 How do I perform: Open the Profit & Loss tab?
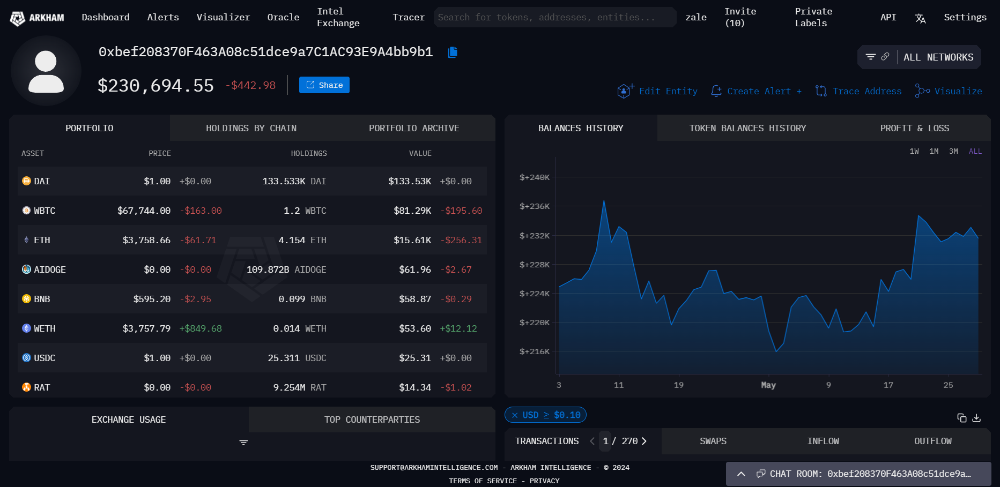pos(914,128)
